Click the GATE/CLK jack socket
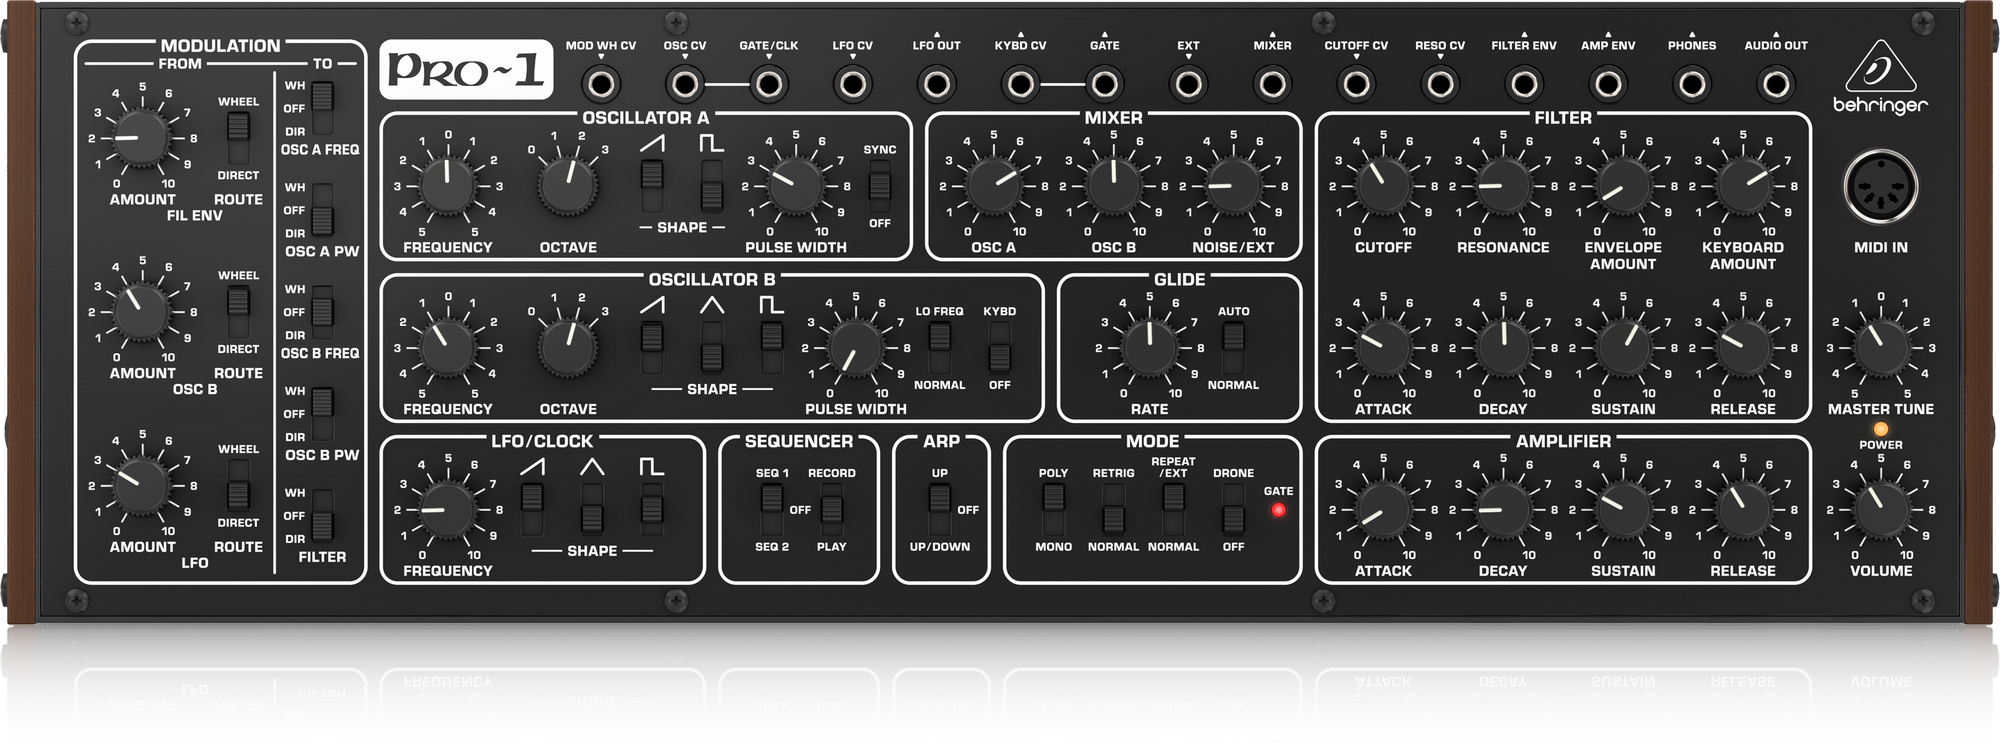 pyautogui.click(x=768, y=84)
